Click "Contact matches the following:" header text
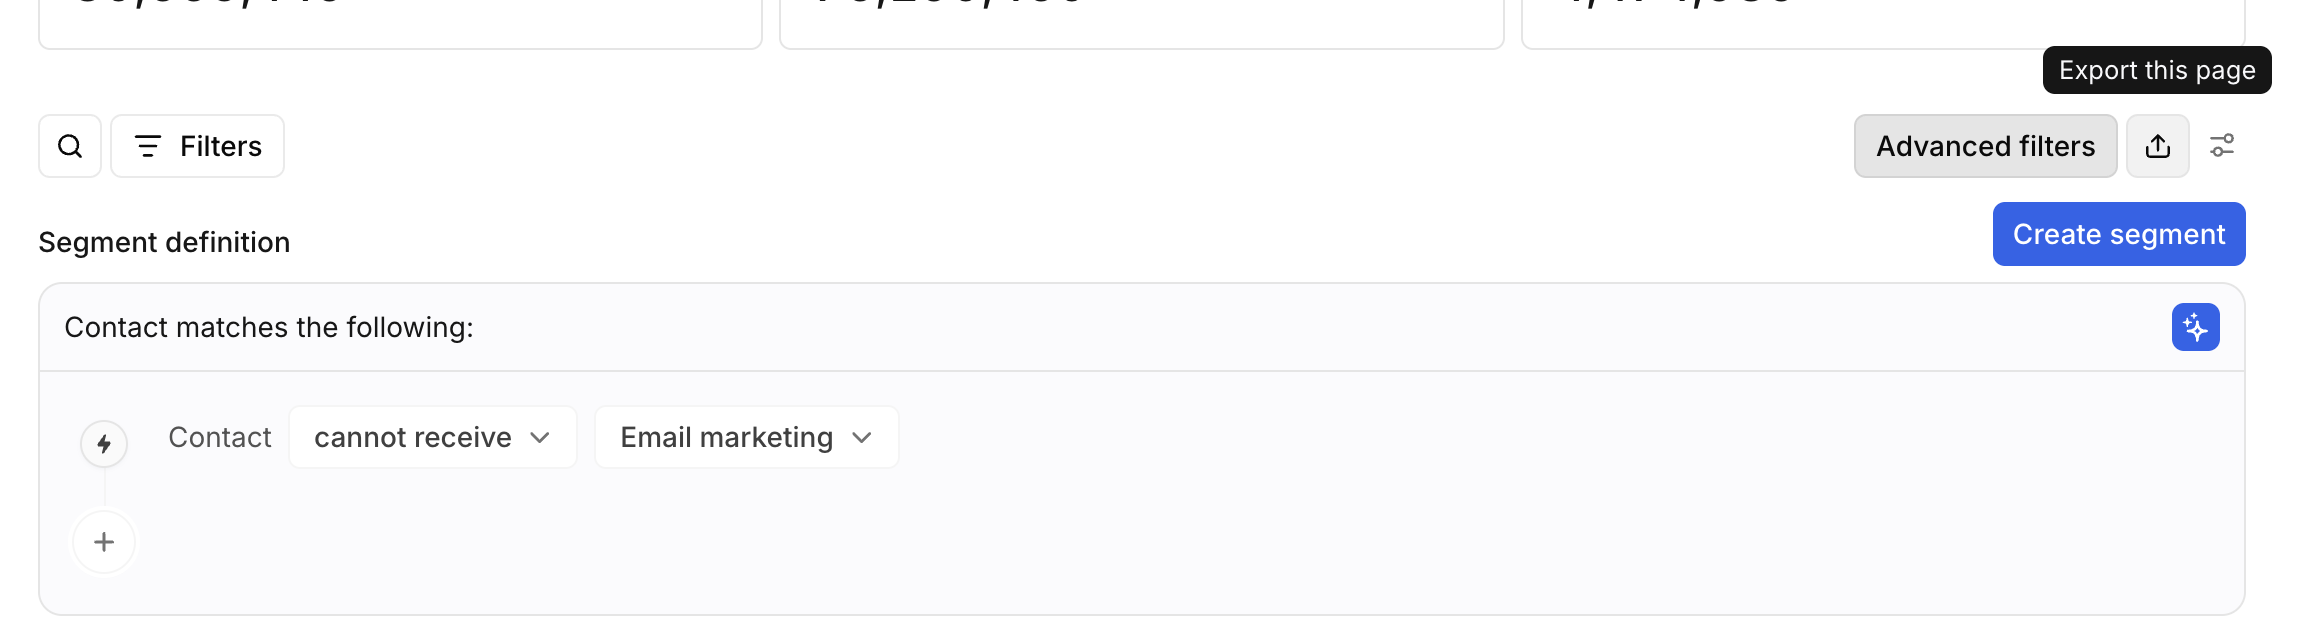The height and width of the screenshot is (636, 2310). coord(269,327)
